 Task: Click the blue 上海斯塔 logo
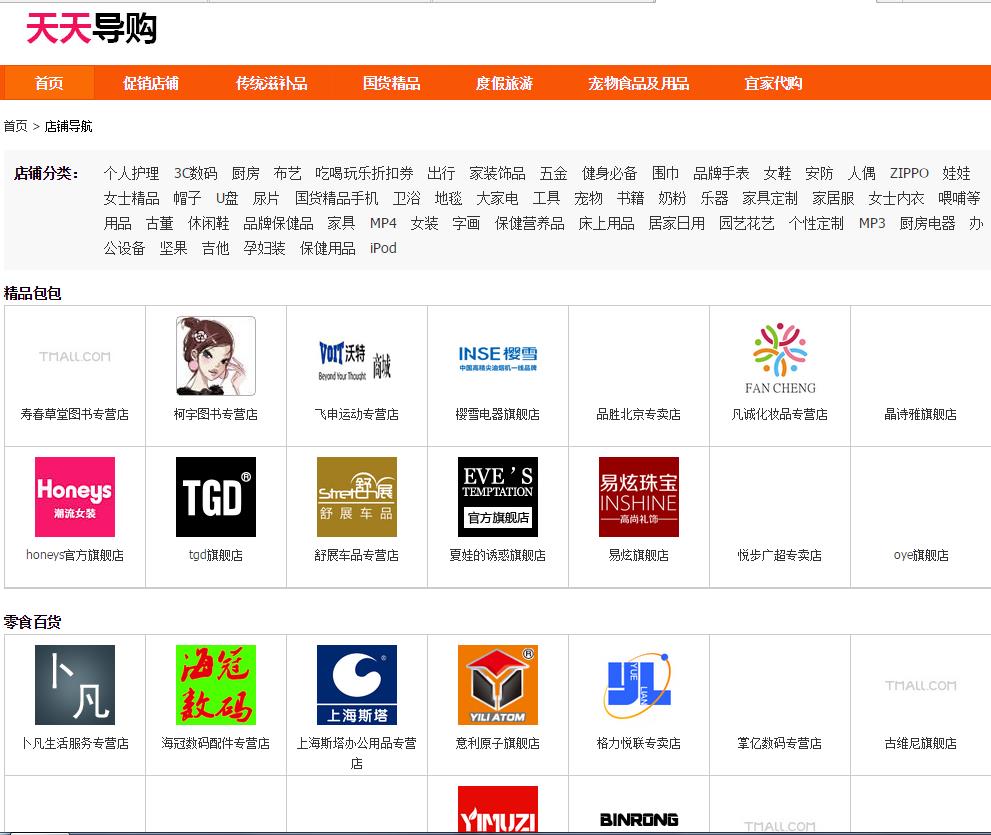pyautogui.click(x=356, y=685)
